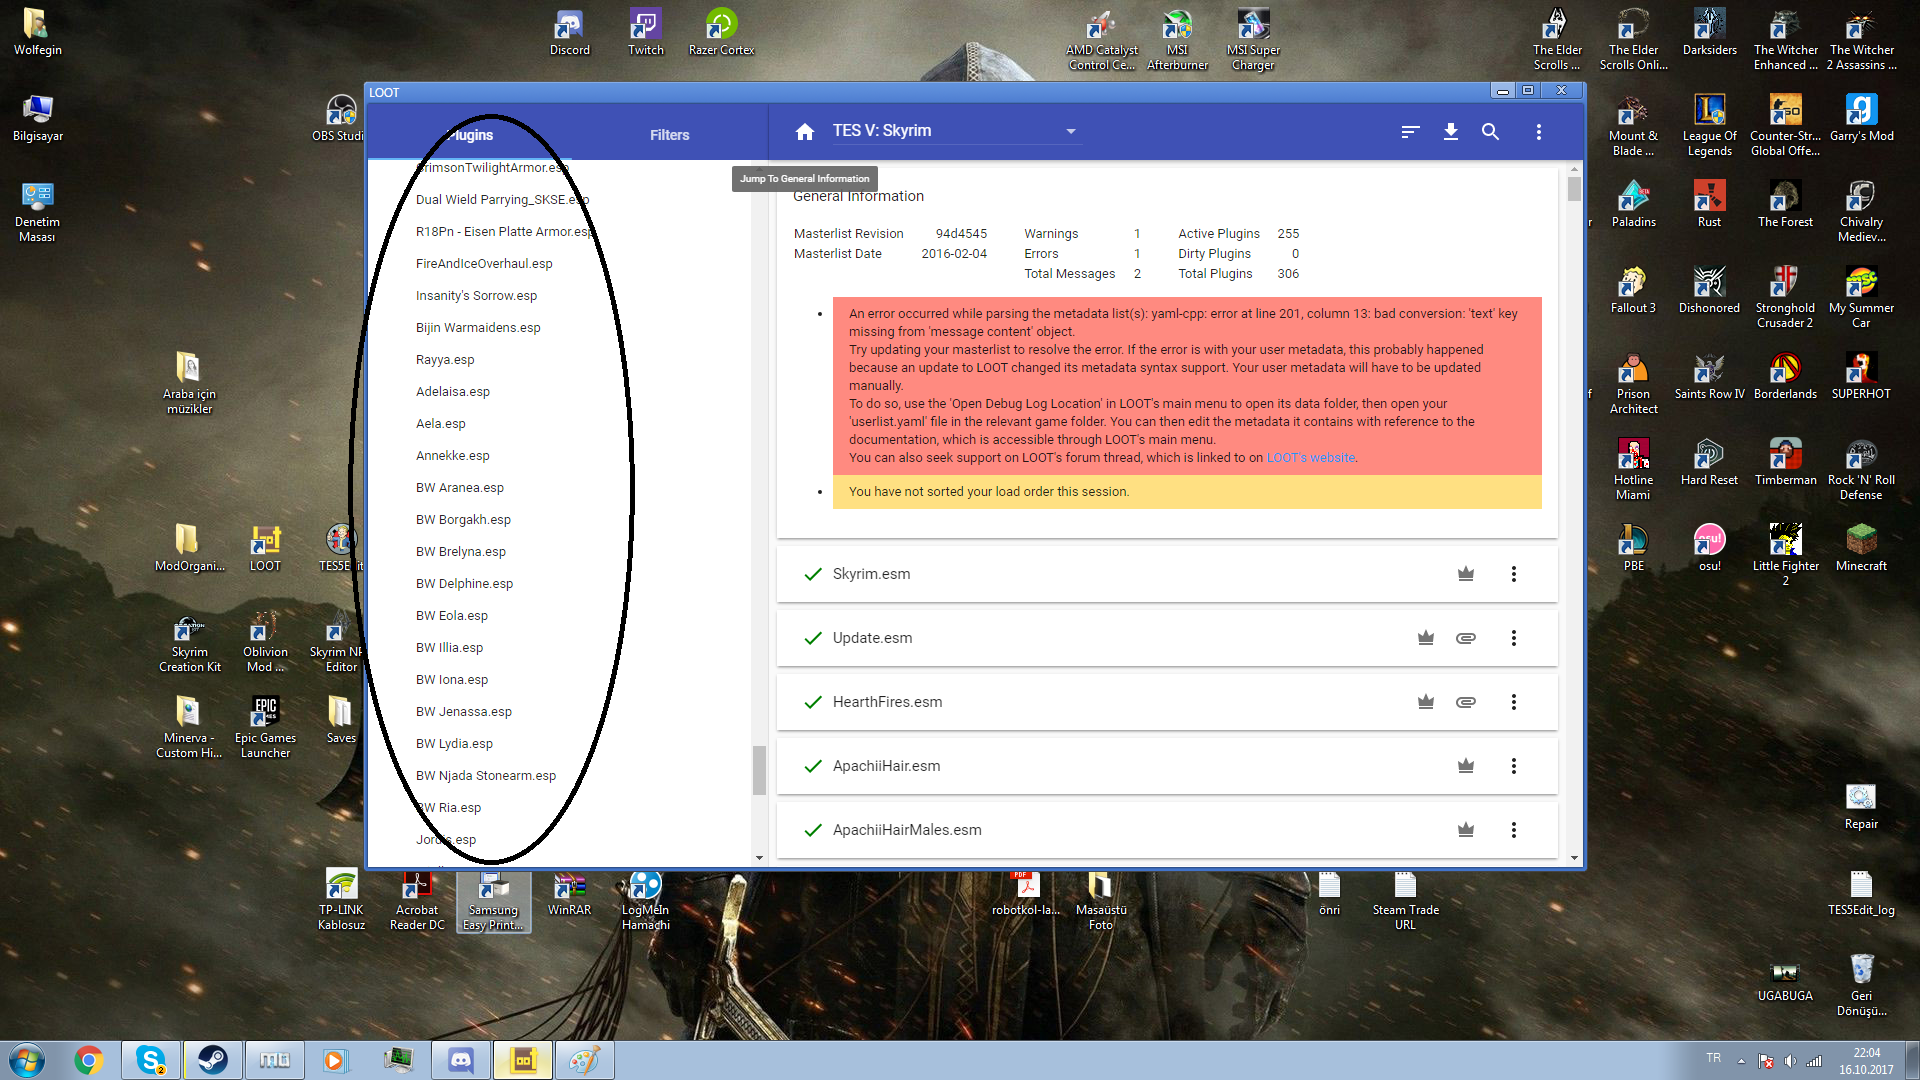Click the main content scrollbar up arrow
This screenshot has width=1920, height=1080.
1575,169
